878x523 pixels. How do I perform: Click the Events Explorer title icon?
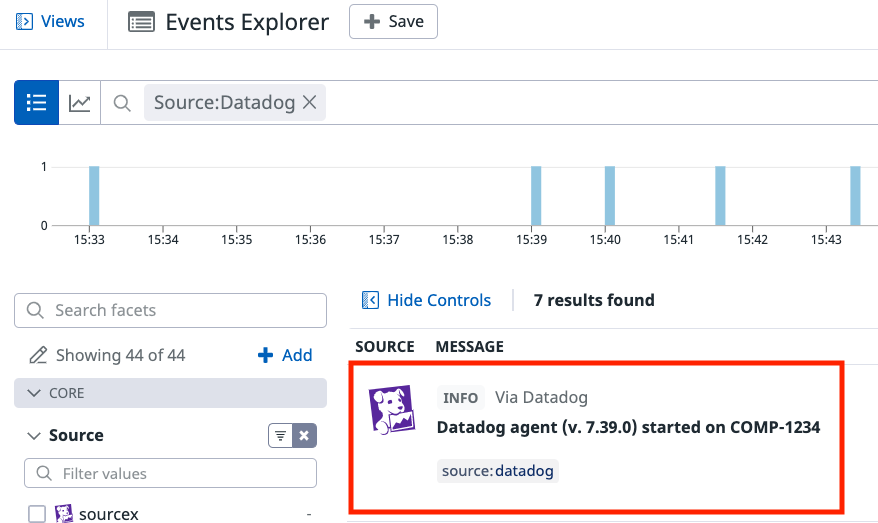141,22
